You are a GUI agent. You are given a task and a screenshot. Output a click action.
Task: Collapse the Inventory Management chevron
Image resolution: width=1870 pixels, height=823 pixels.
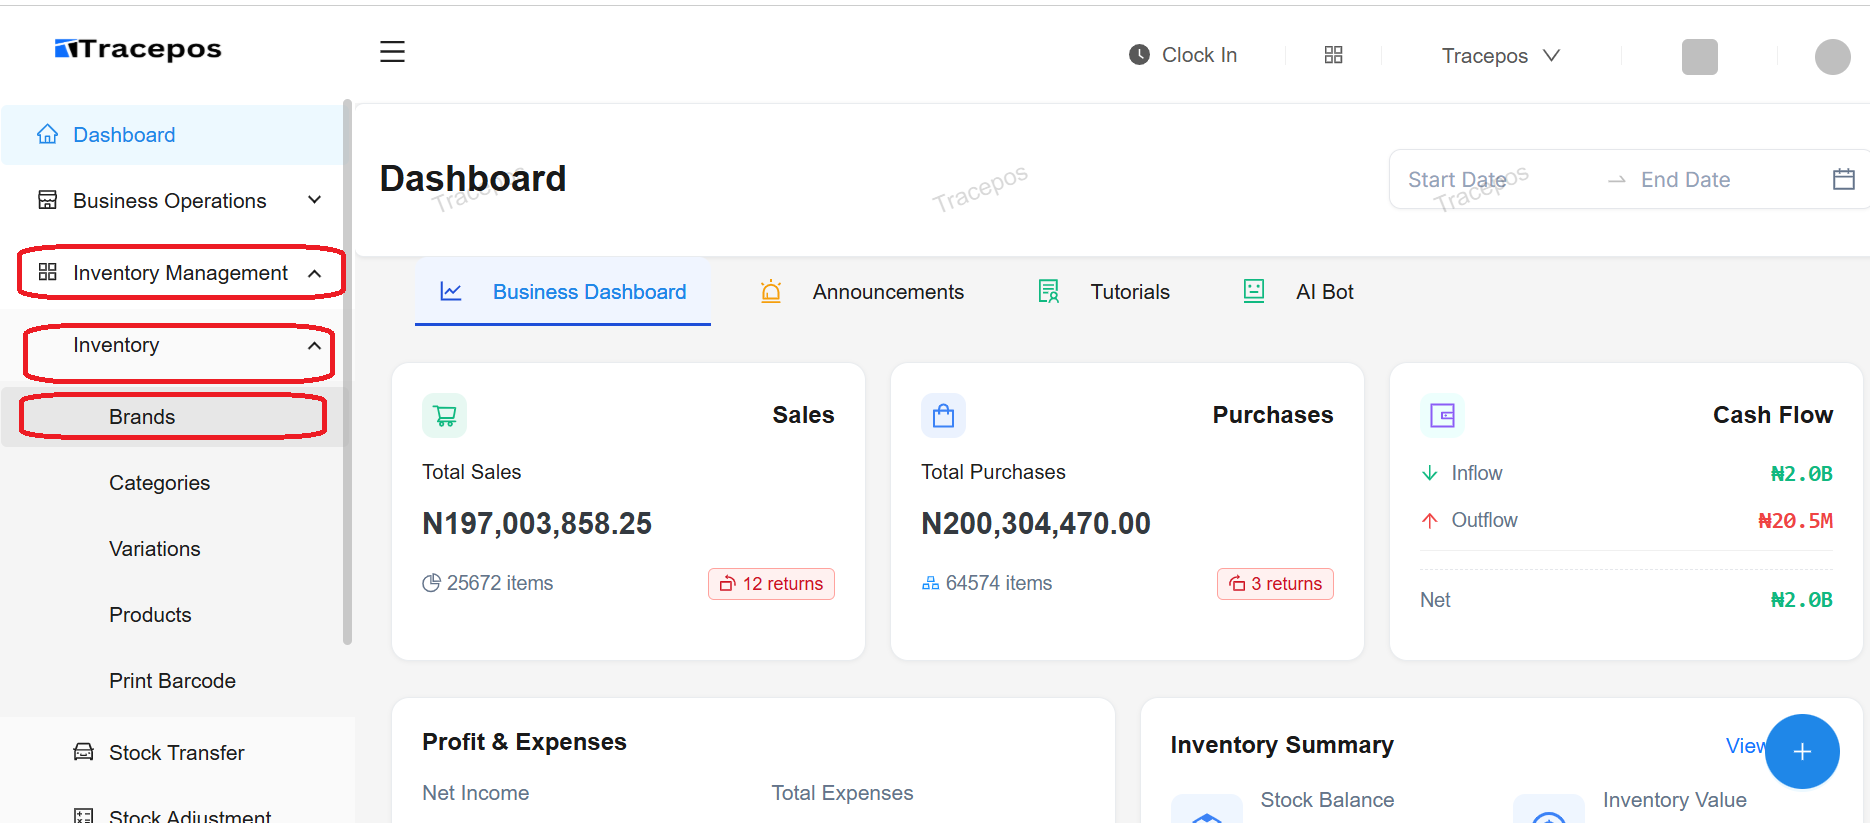point(315,273)
